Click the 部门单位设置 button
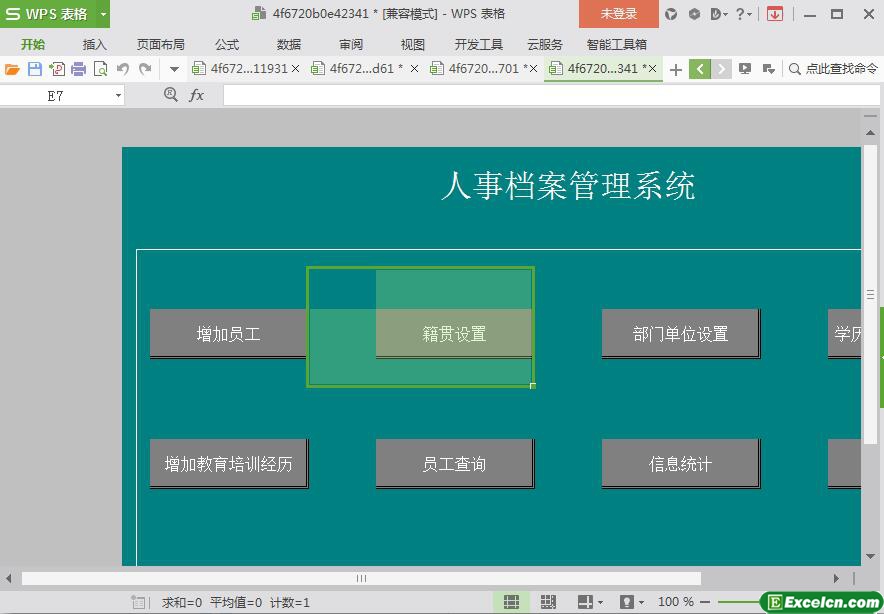Viewport: 884px width, 614px height. pos(680,334)
